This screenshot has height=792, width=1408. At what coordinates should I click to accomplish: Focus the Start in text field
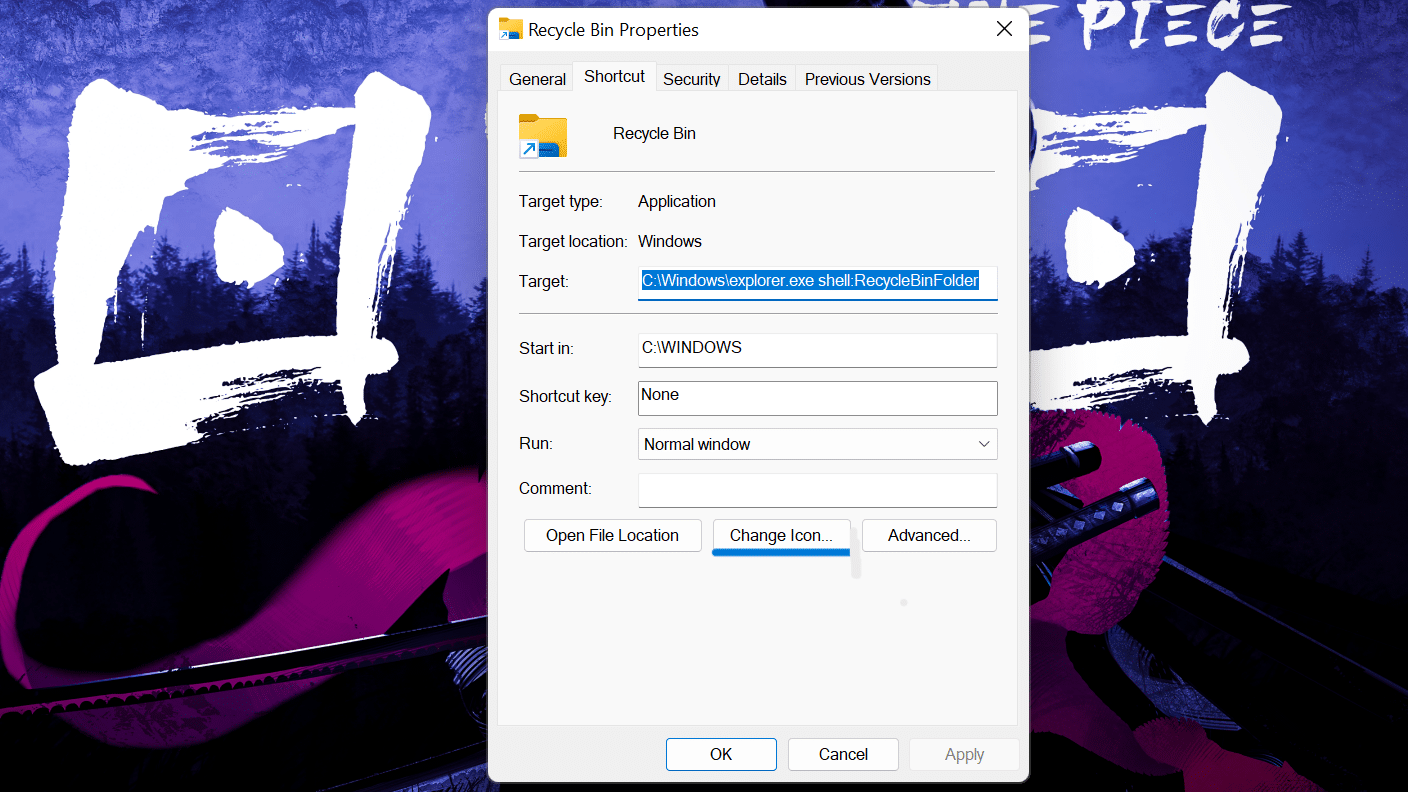tap(817, 349)
